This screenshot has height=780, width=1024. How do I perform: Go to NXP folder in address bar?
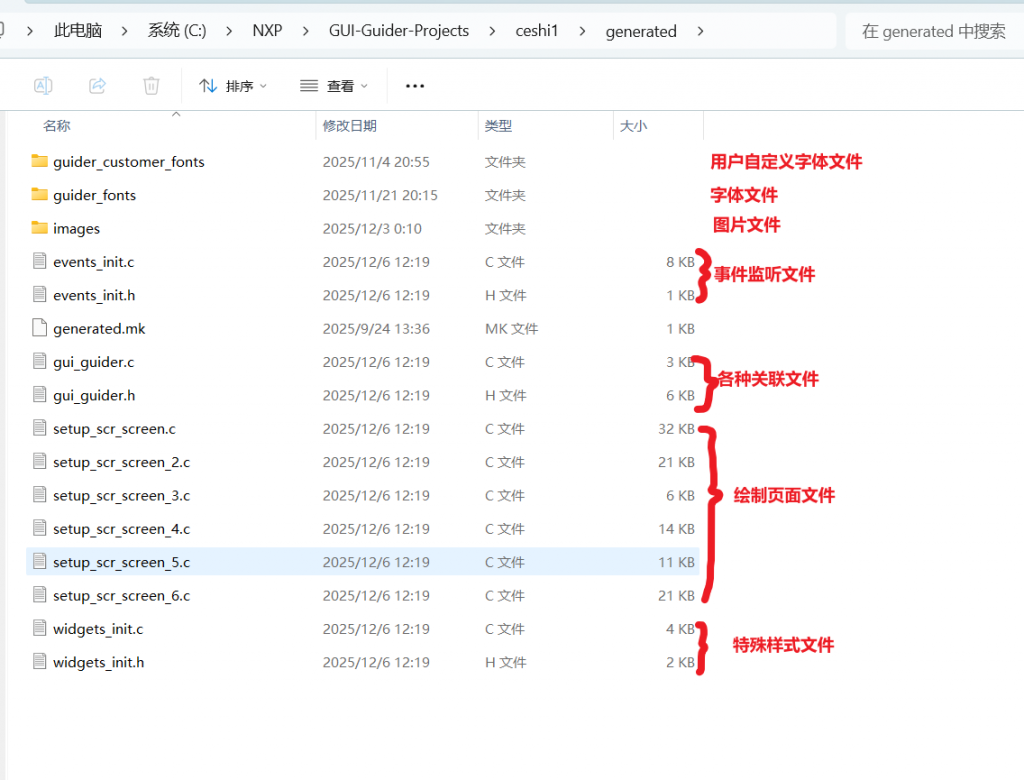point(267,31)
